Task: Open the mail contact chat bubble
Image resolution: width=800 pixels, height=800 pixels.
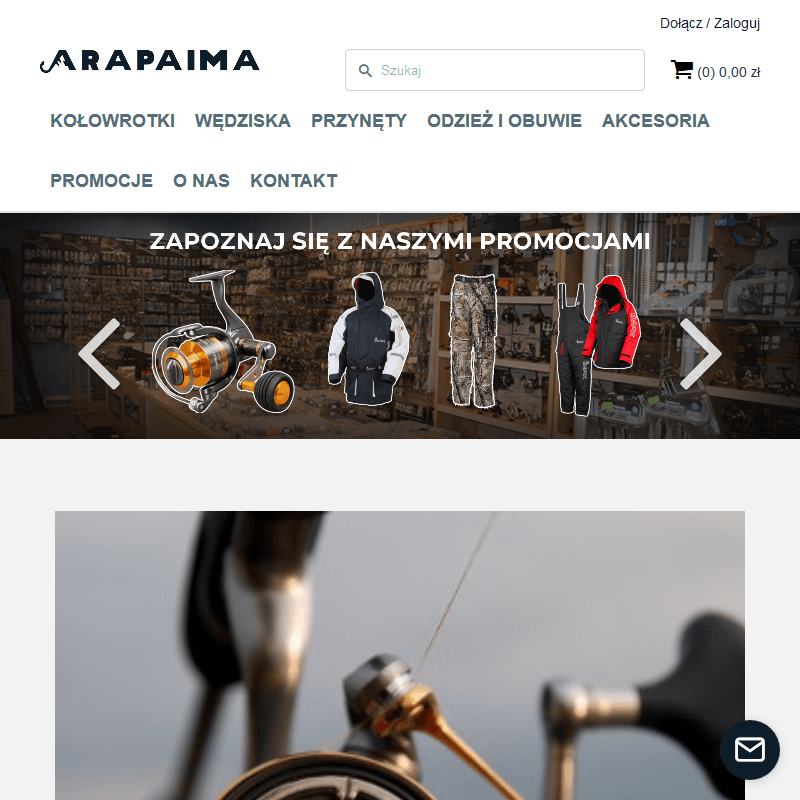Action: [749, 749]
